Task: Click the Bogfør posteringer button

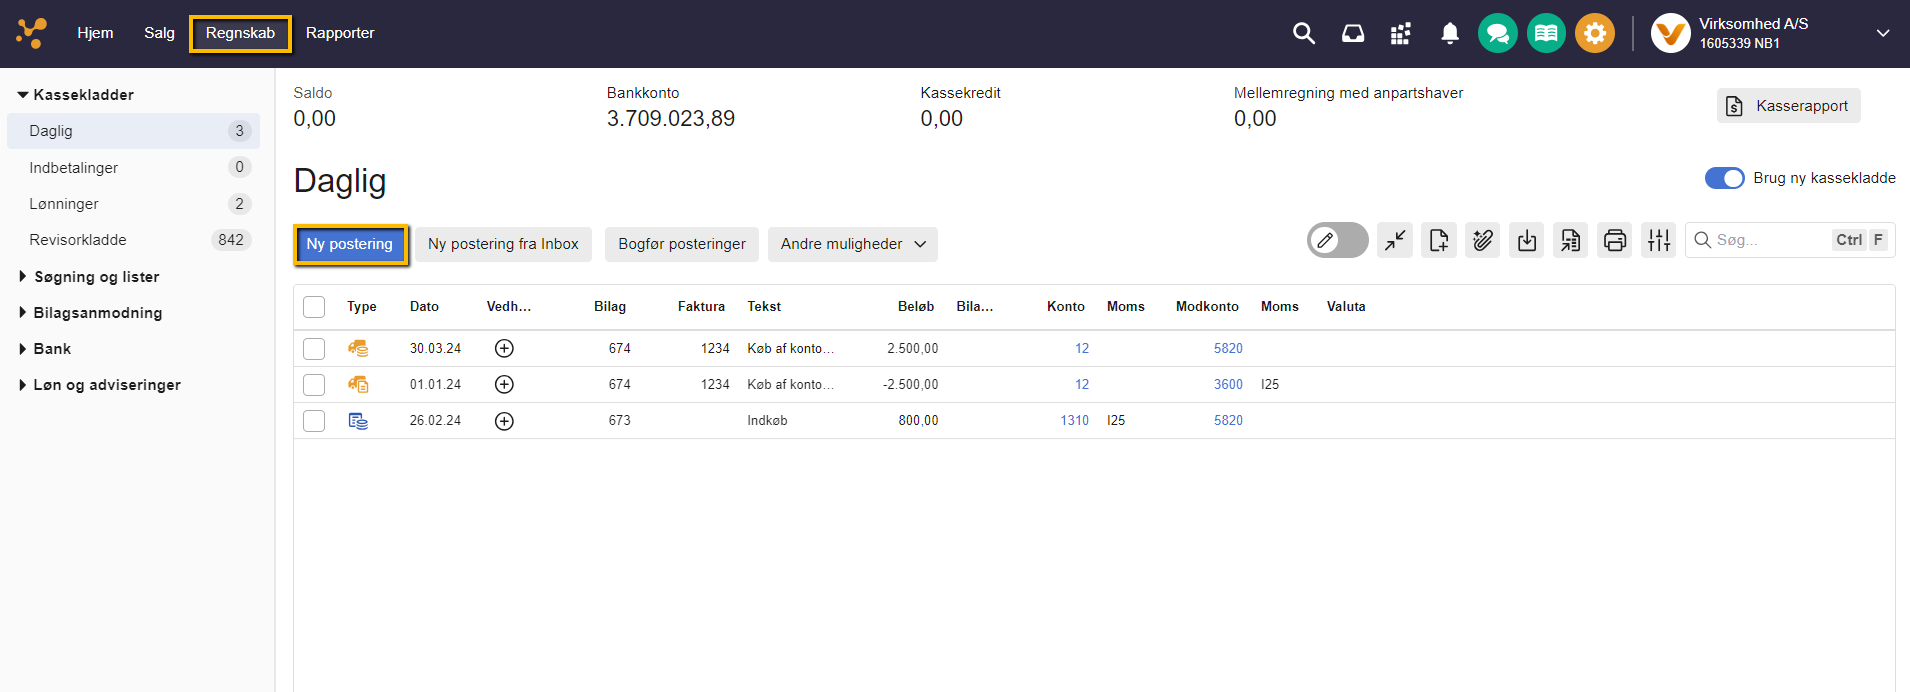Action: pyautogui.click(x=681, y=244)
